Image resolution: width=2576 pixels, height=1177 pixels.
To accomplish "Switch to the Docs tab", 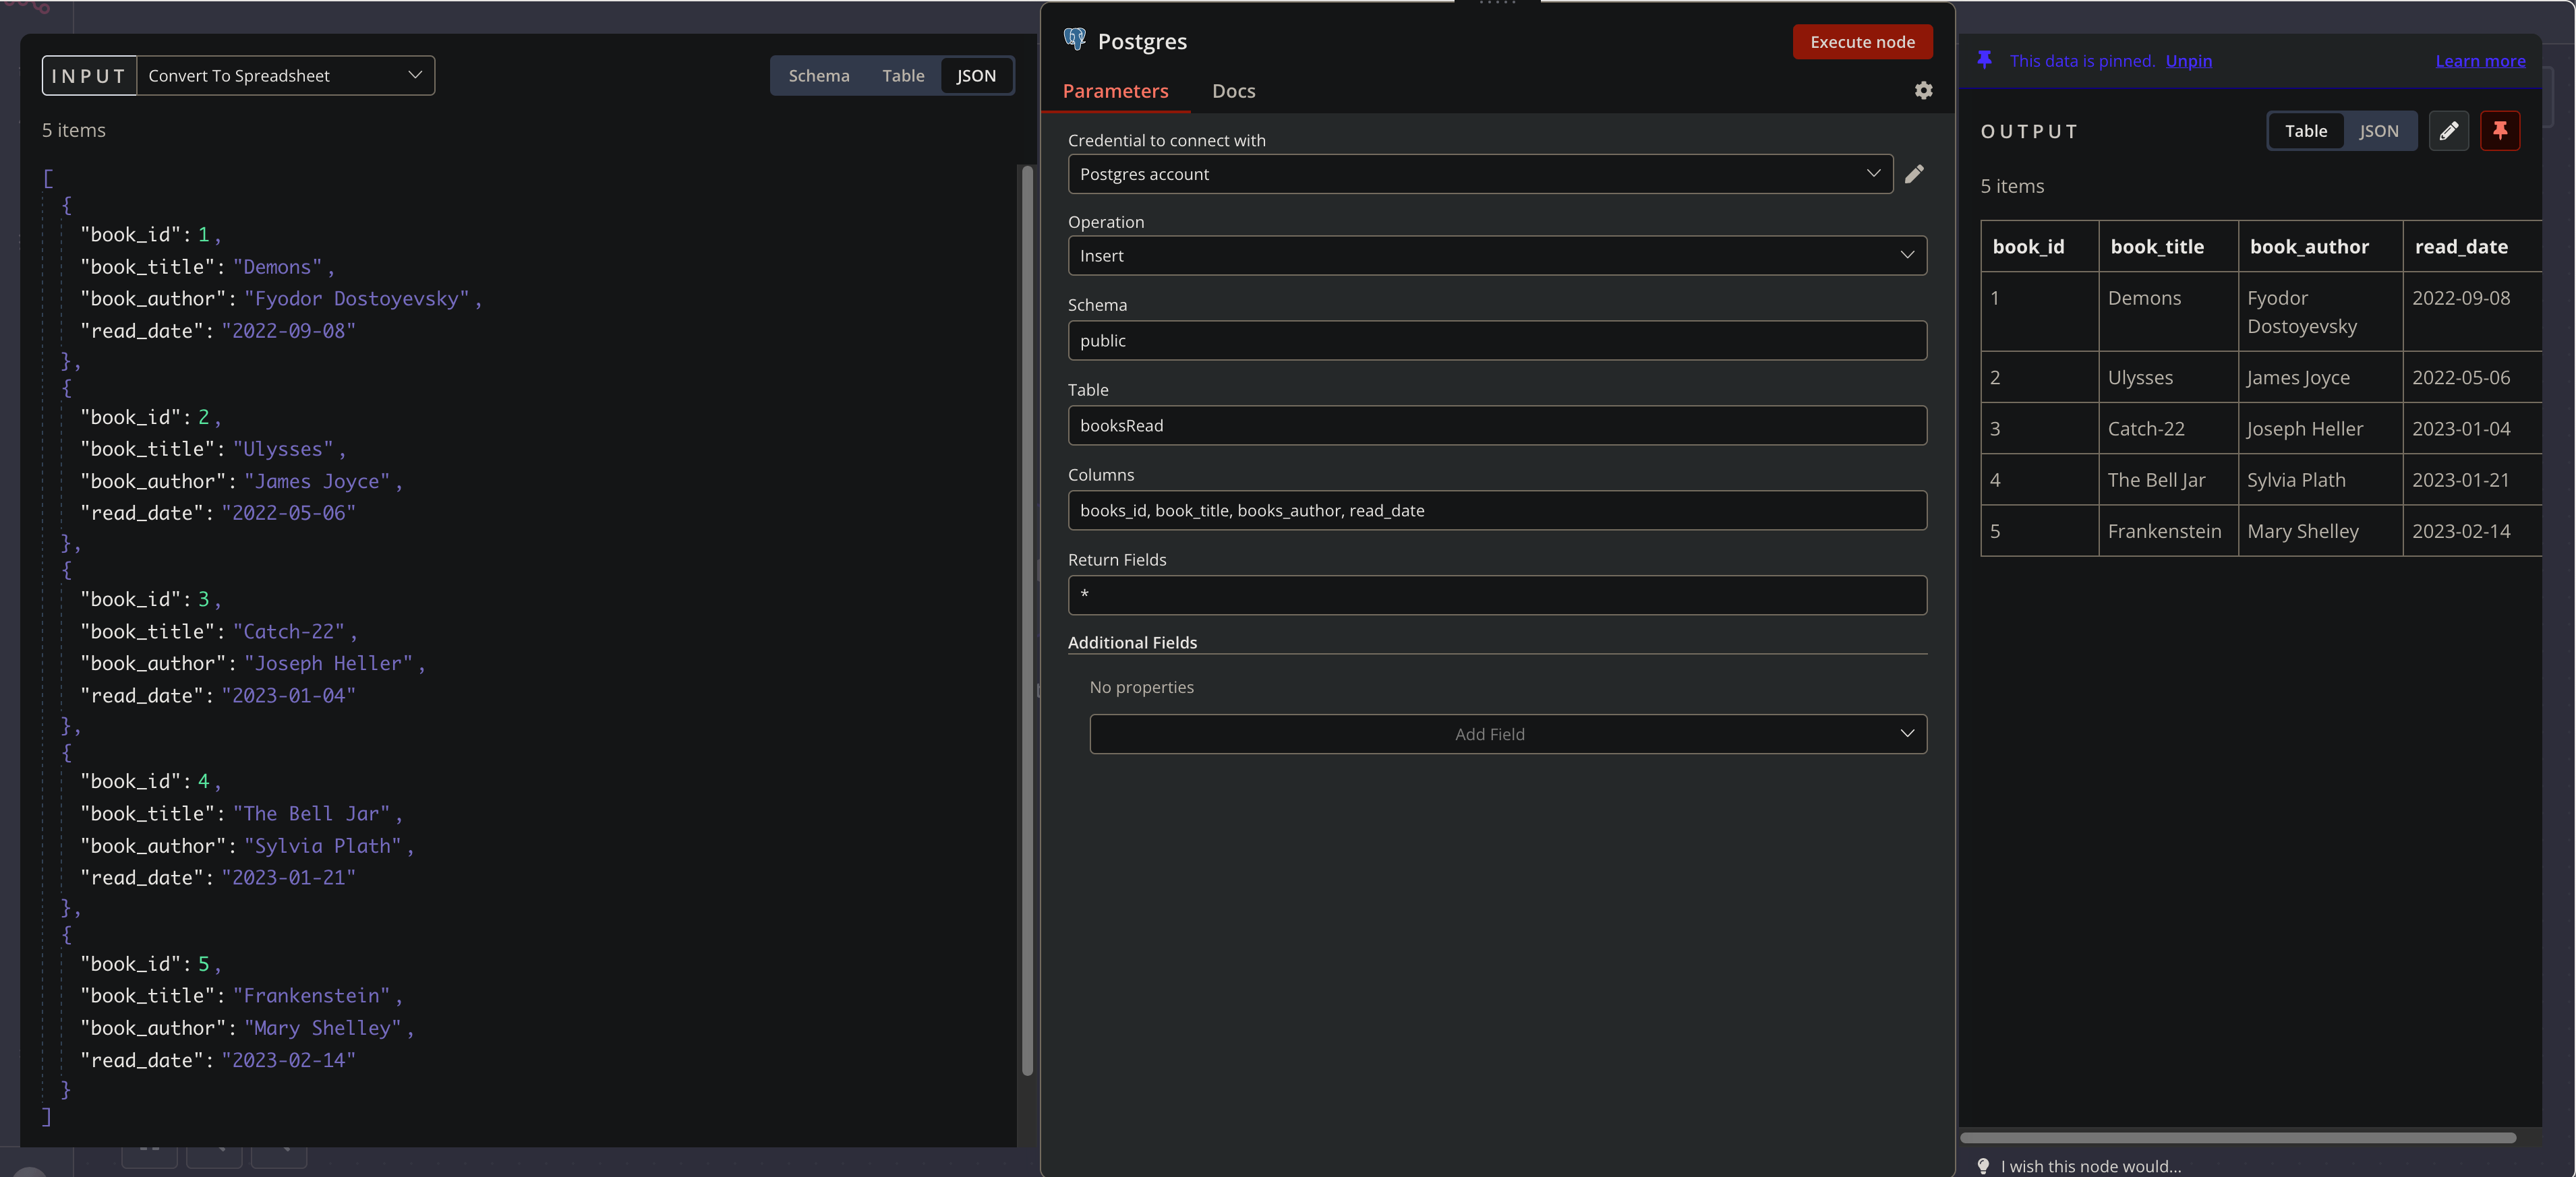I will coord(1233,91).
